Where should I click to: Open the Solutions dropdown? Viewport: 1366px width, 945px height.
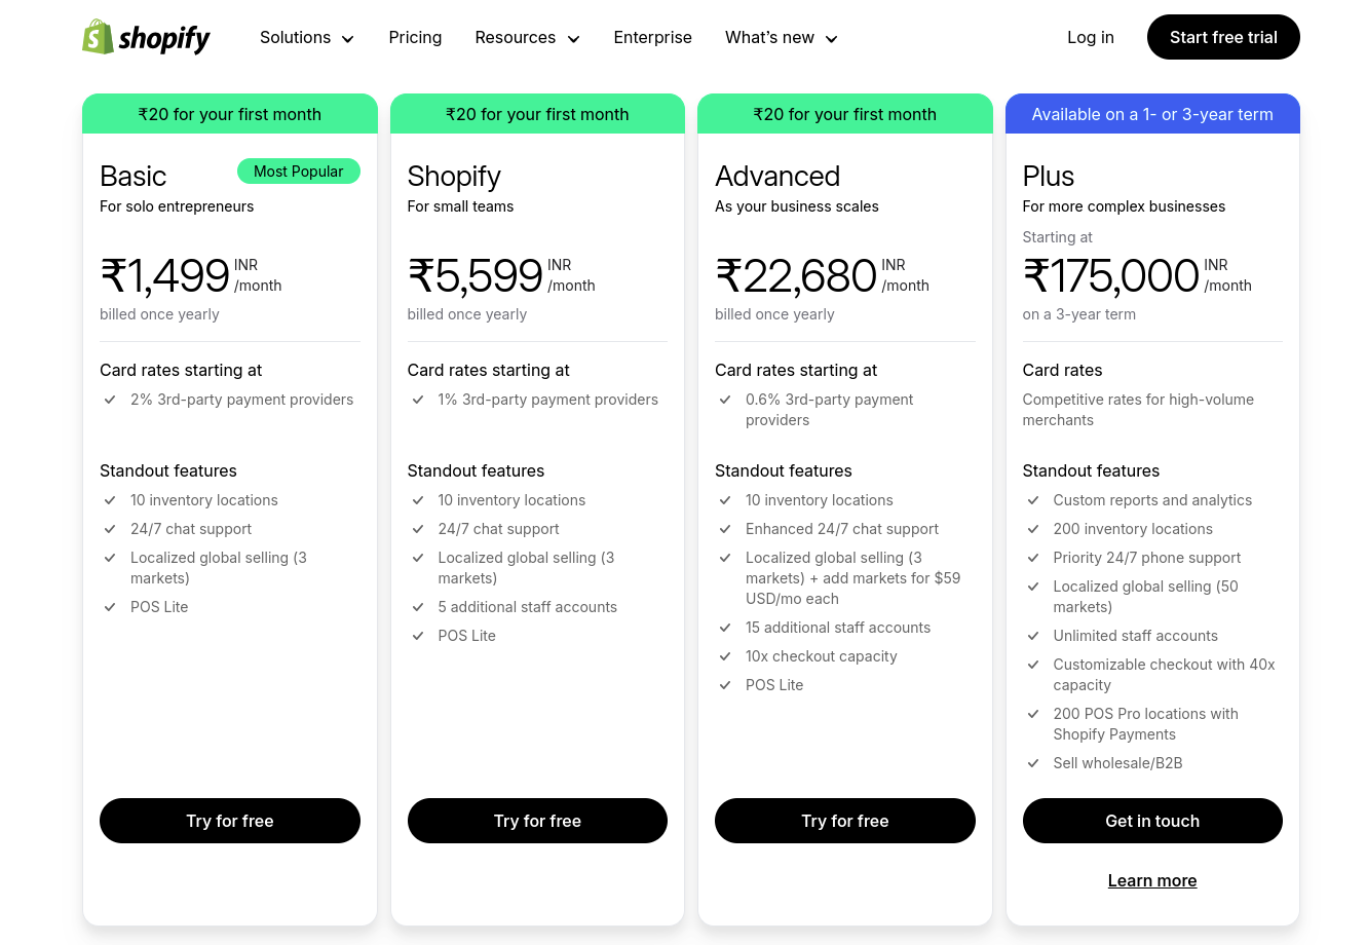[306, 37]
